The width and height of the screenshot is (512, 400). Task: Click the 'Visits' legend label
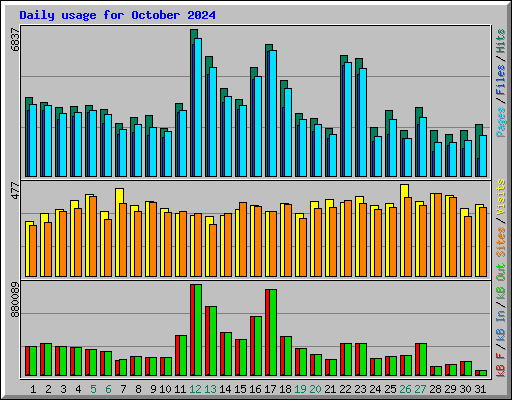(501, 197)
